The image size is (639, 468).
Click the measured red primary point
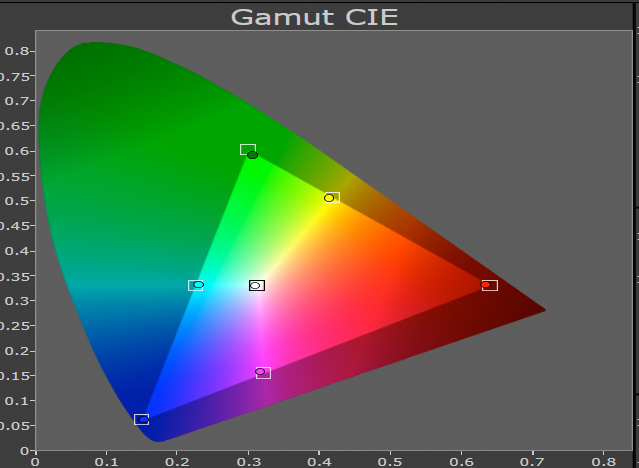485,285
